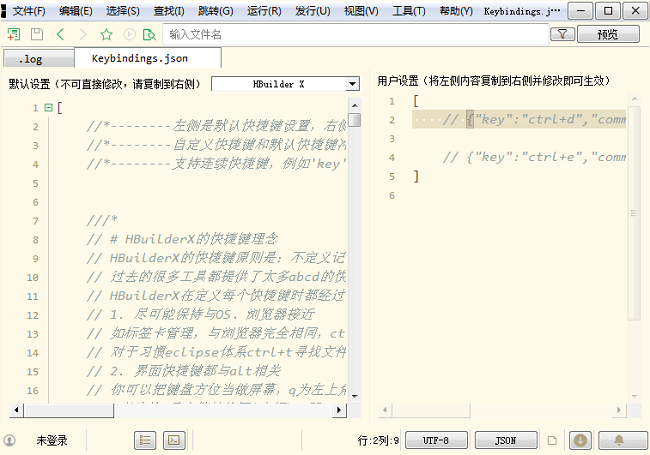The image size is (650, 455).
Task: Click the favorite star icon
Action: 107,34
